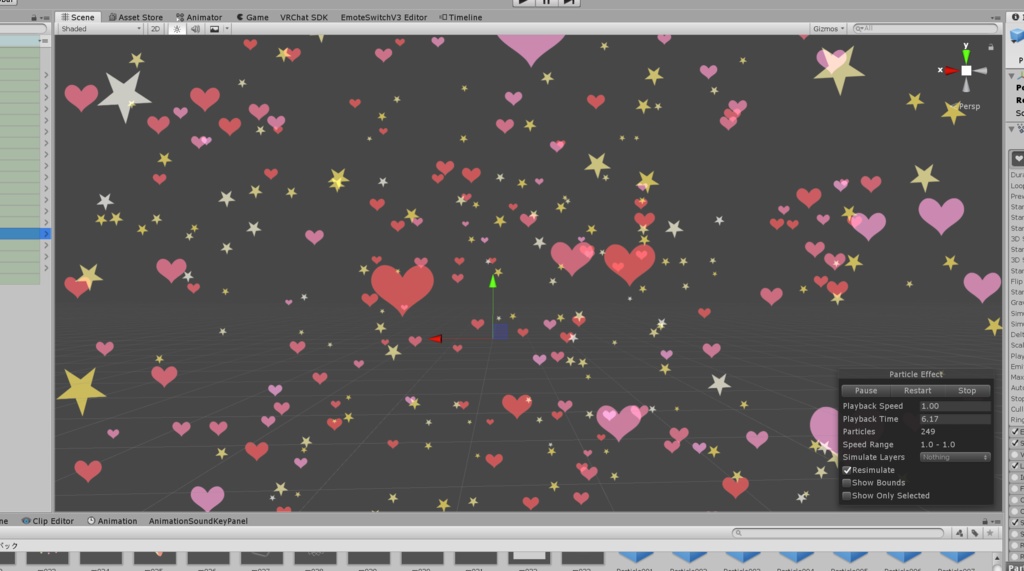
Task: Open scene effects dropdown arrow
Action: coord(227,29)
